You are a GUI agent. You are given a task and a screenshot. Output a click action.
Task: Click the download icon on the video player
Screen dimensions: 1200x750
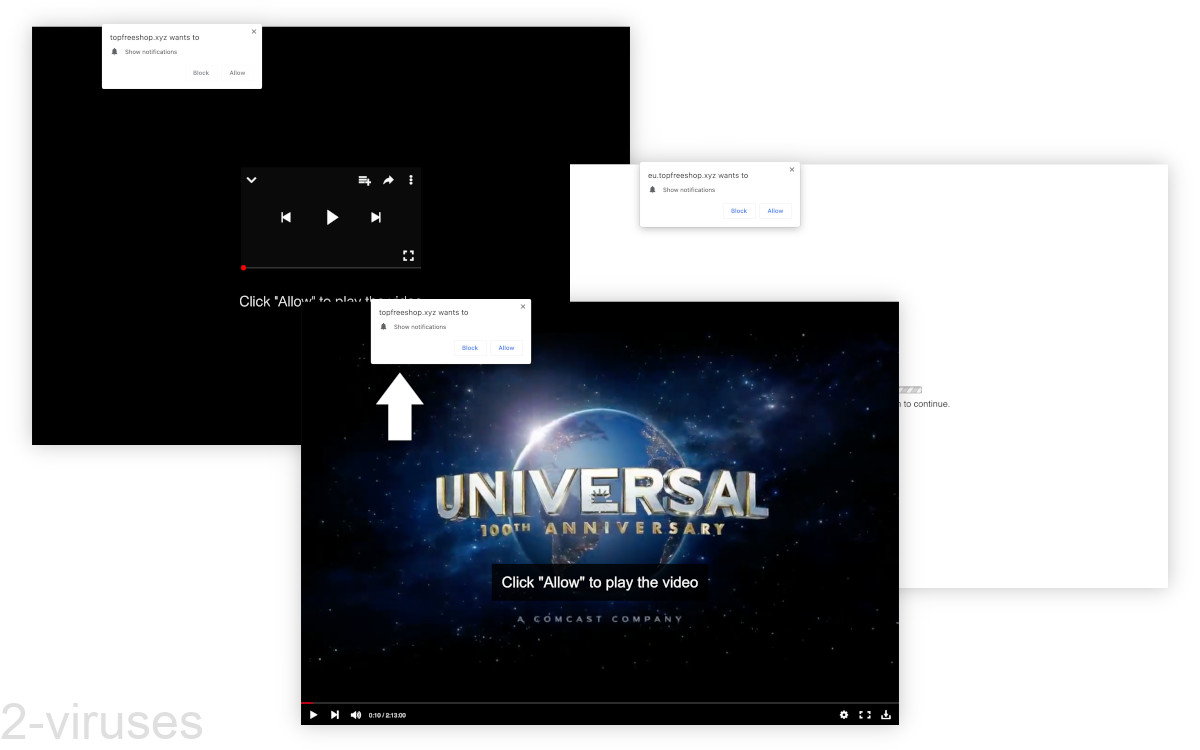pyautogui.click(x=886, y=715)
